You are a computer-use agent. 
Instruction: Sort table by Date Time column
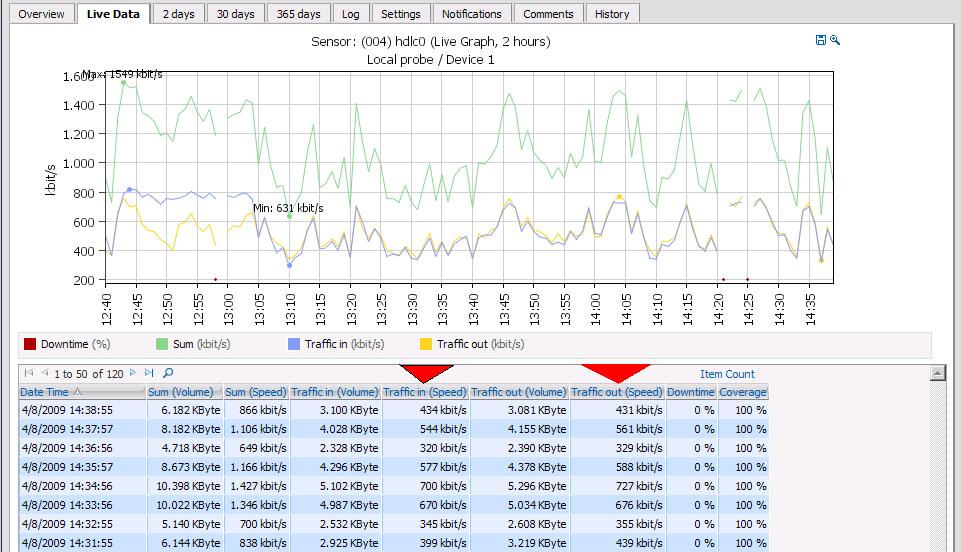[x=45, y=392]
